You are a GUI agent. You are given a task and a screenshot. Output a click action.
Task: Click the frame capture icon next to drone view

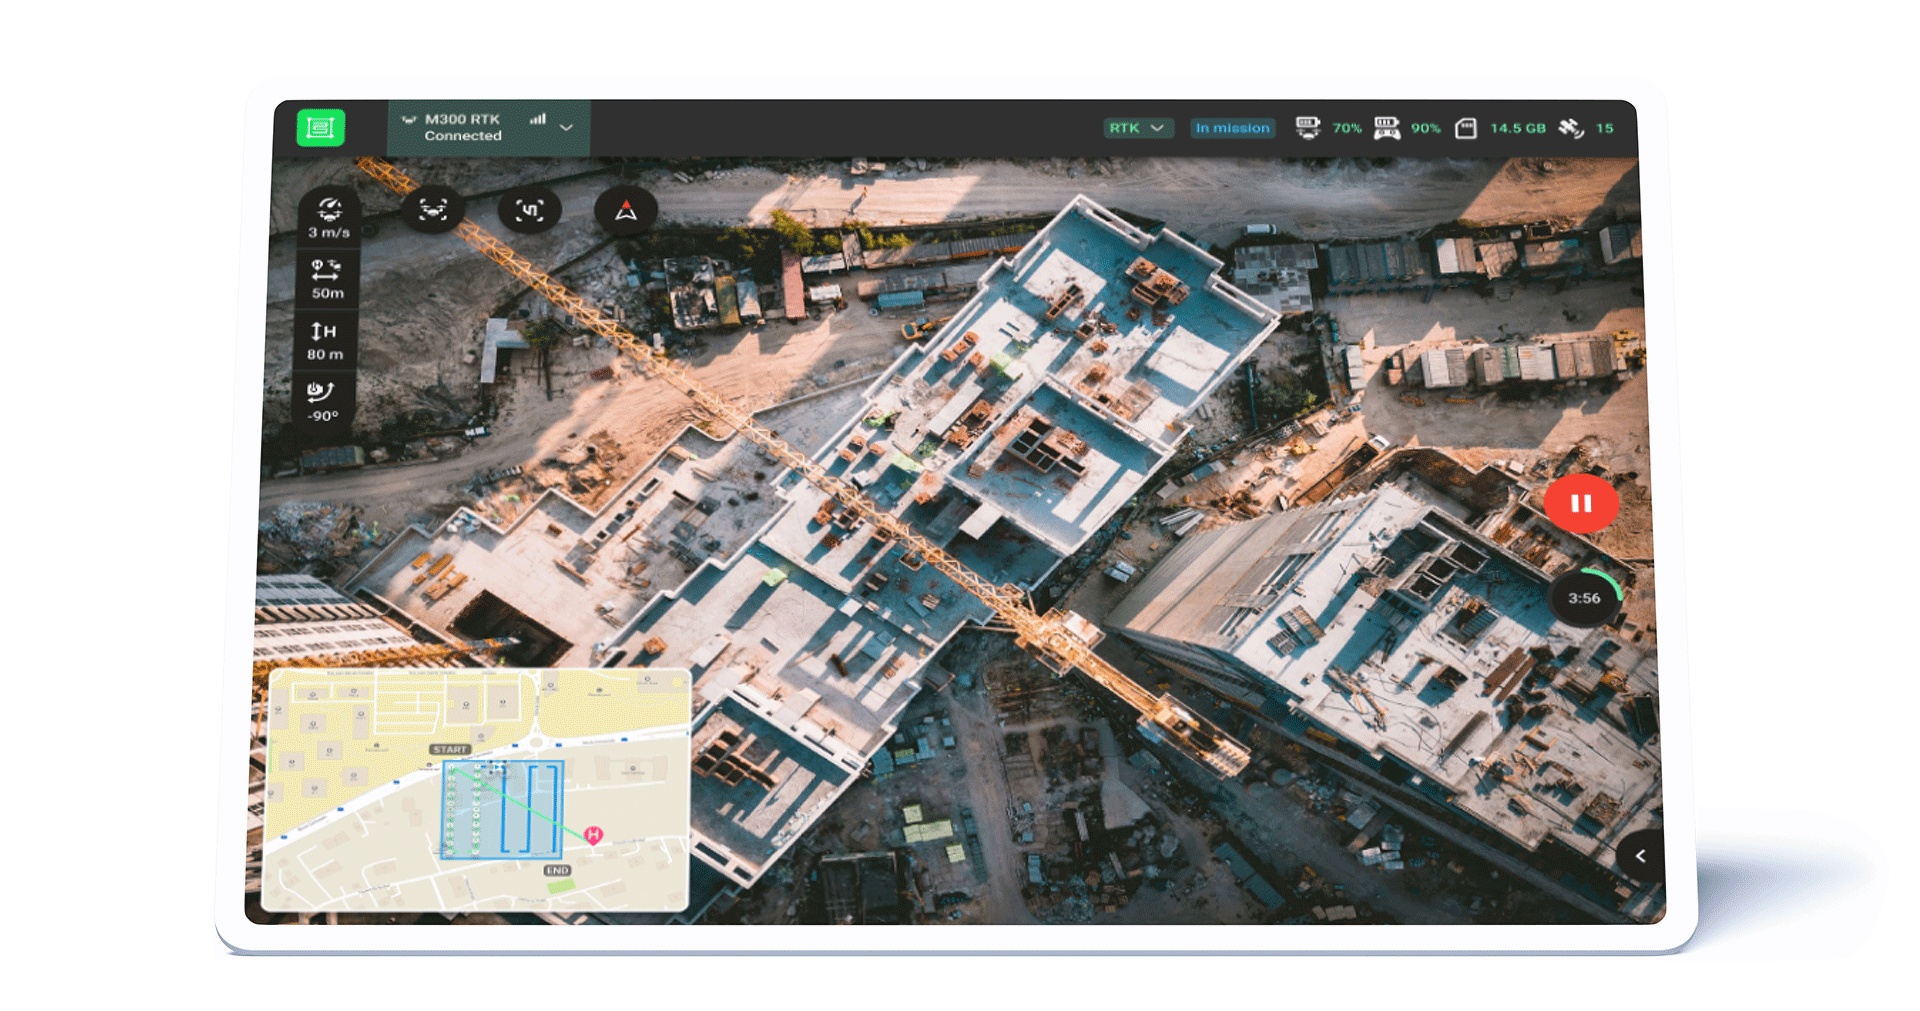(x=531, y=210)
